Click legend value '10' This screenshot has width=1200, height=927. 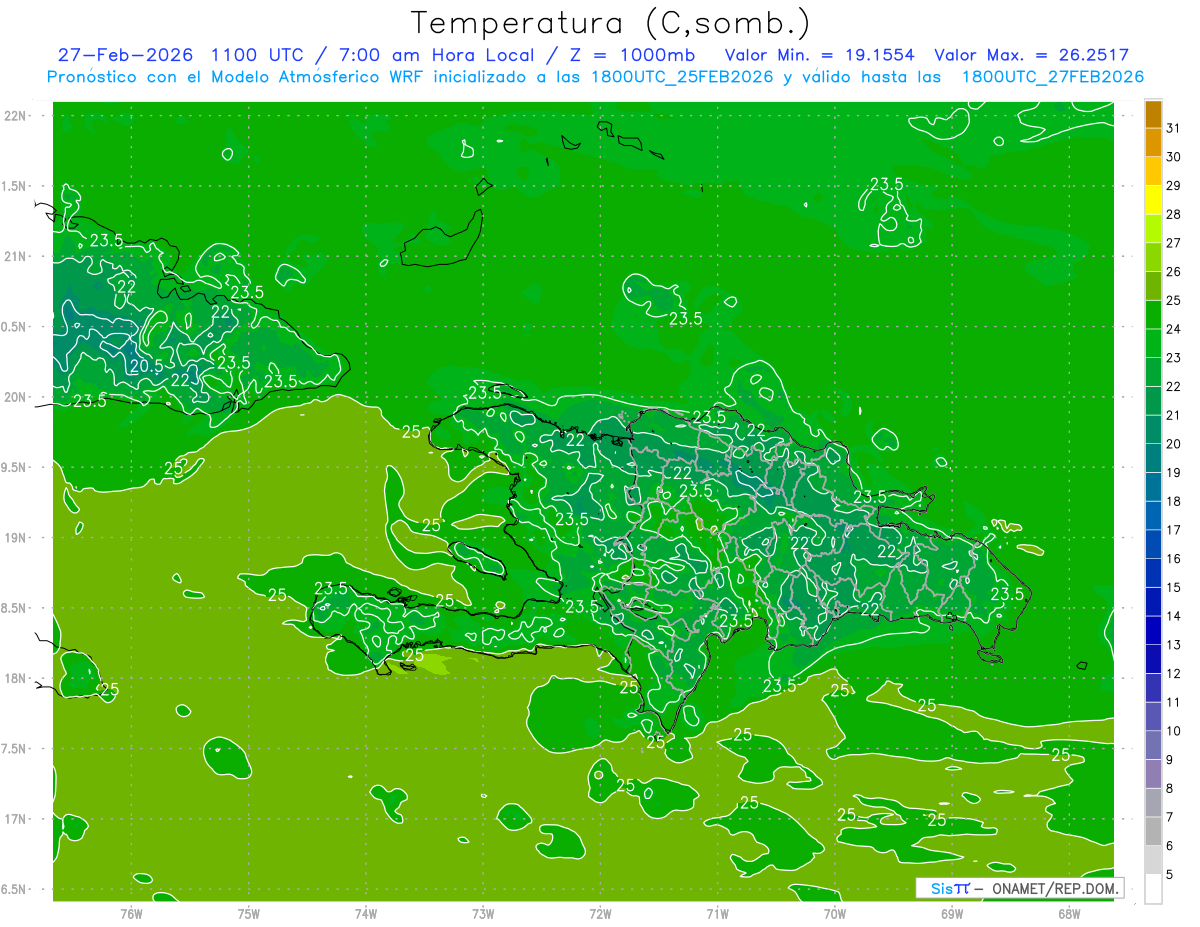click(x=1173, y=731)
